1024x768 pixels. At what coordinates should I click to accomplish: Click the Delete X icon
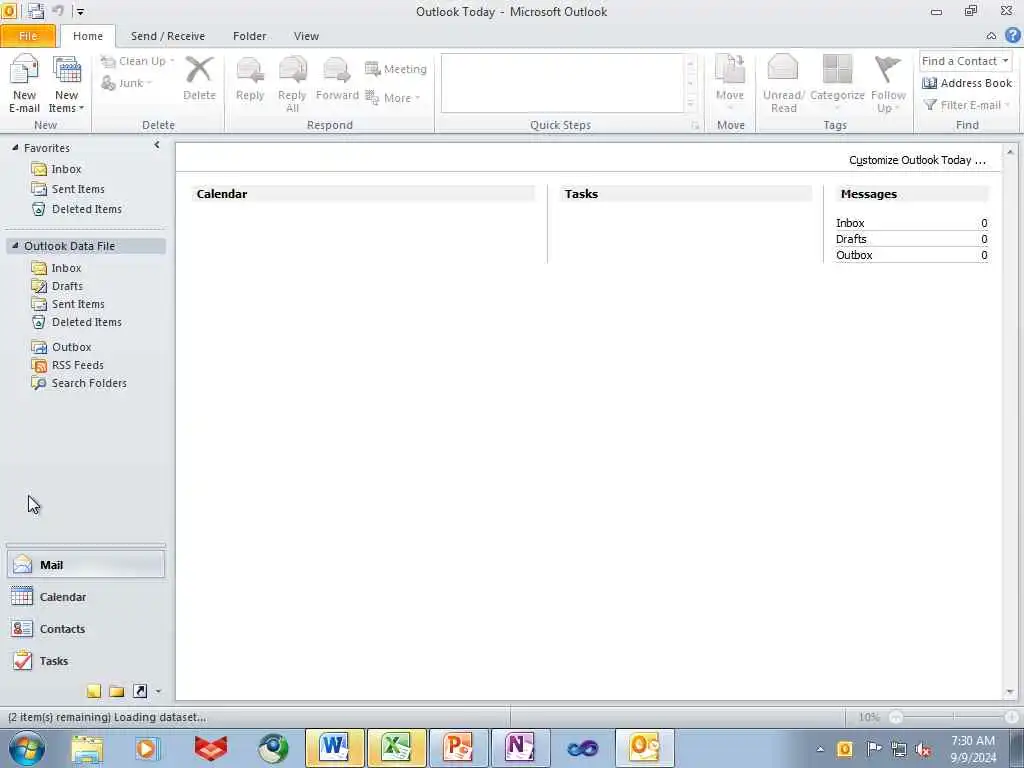[199, 69]
